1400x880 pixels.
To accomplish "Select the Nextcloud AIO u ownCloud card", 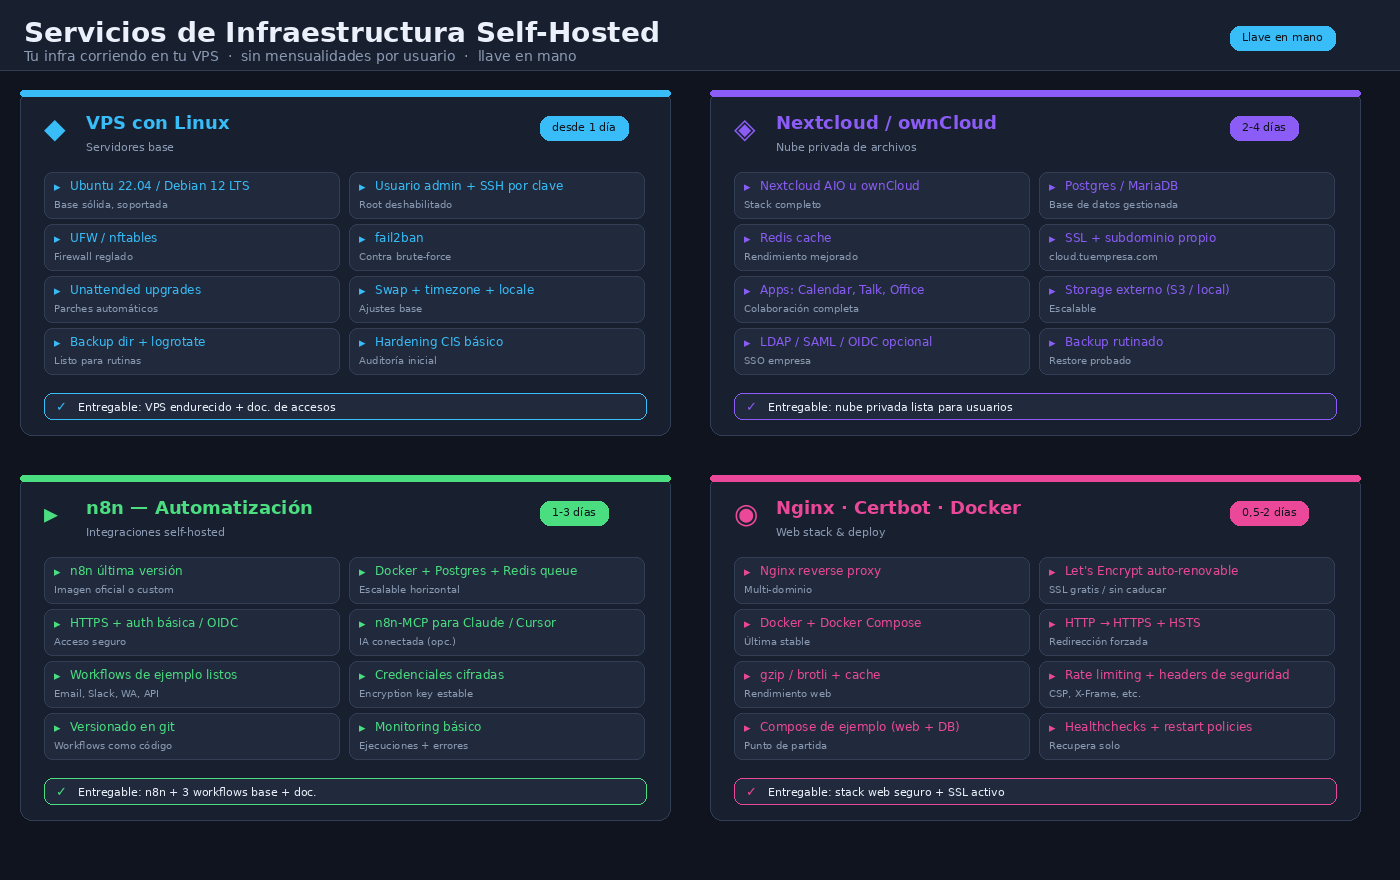I will (x=882, y=195).
